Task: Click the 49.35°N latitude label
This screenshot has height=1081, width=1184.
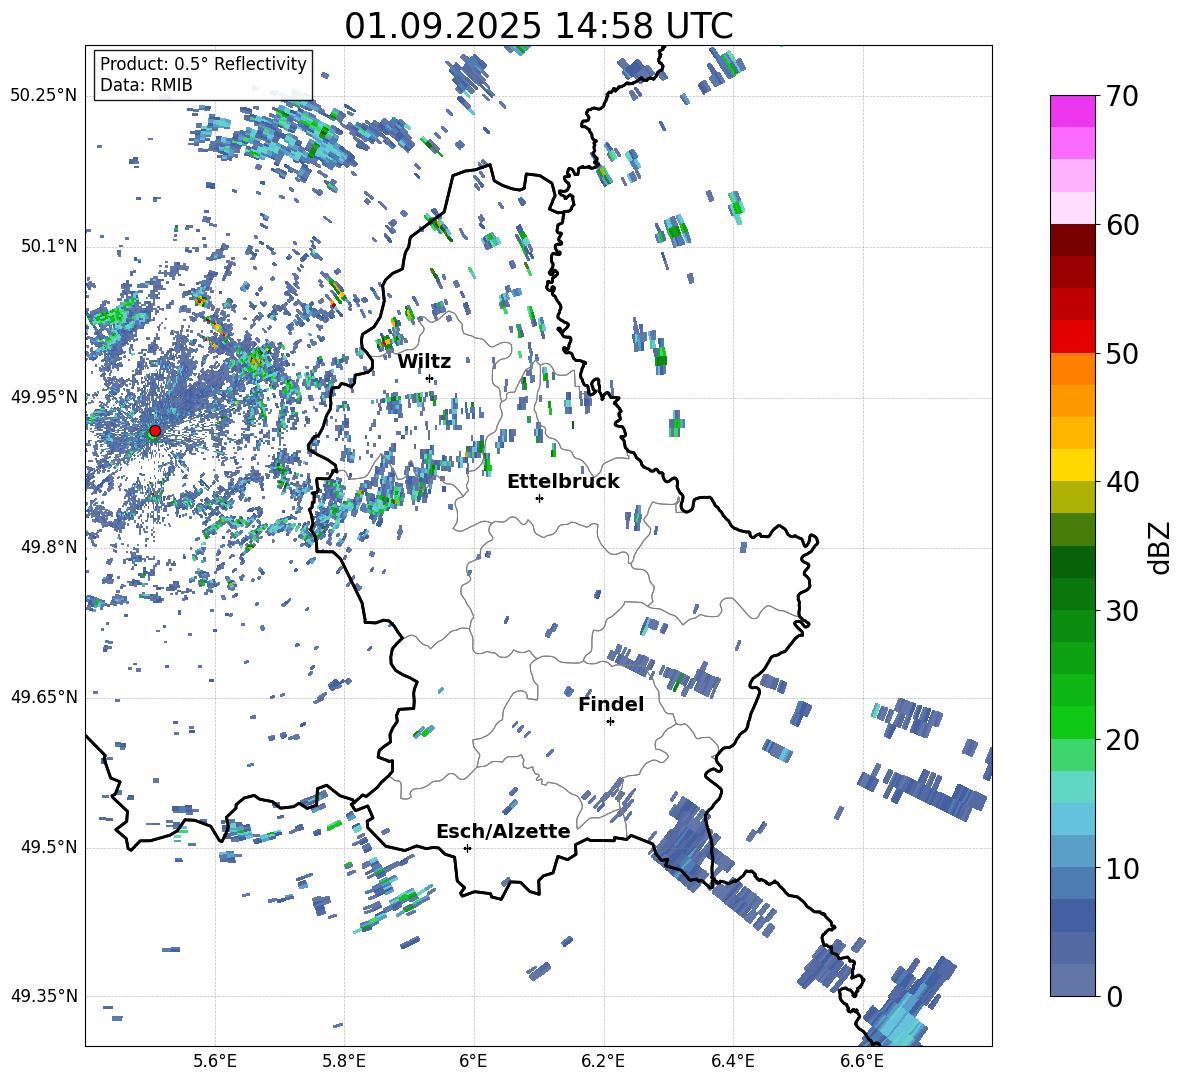Action: coord(44,996)
